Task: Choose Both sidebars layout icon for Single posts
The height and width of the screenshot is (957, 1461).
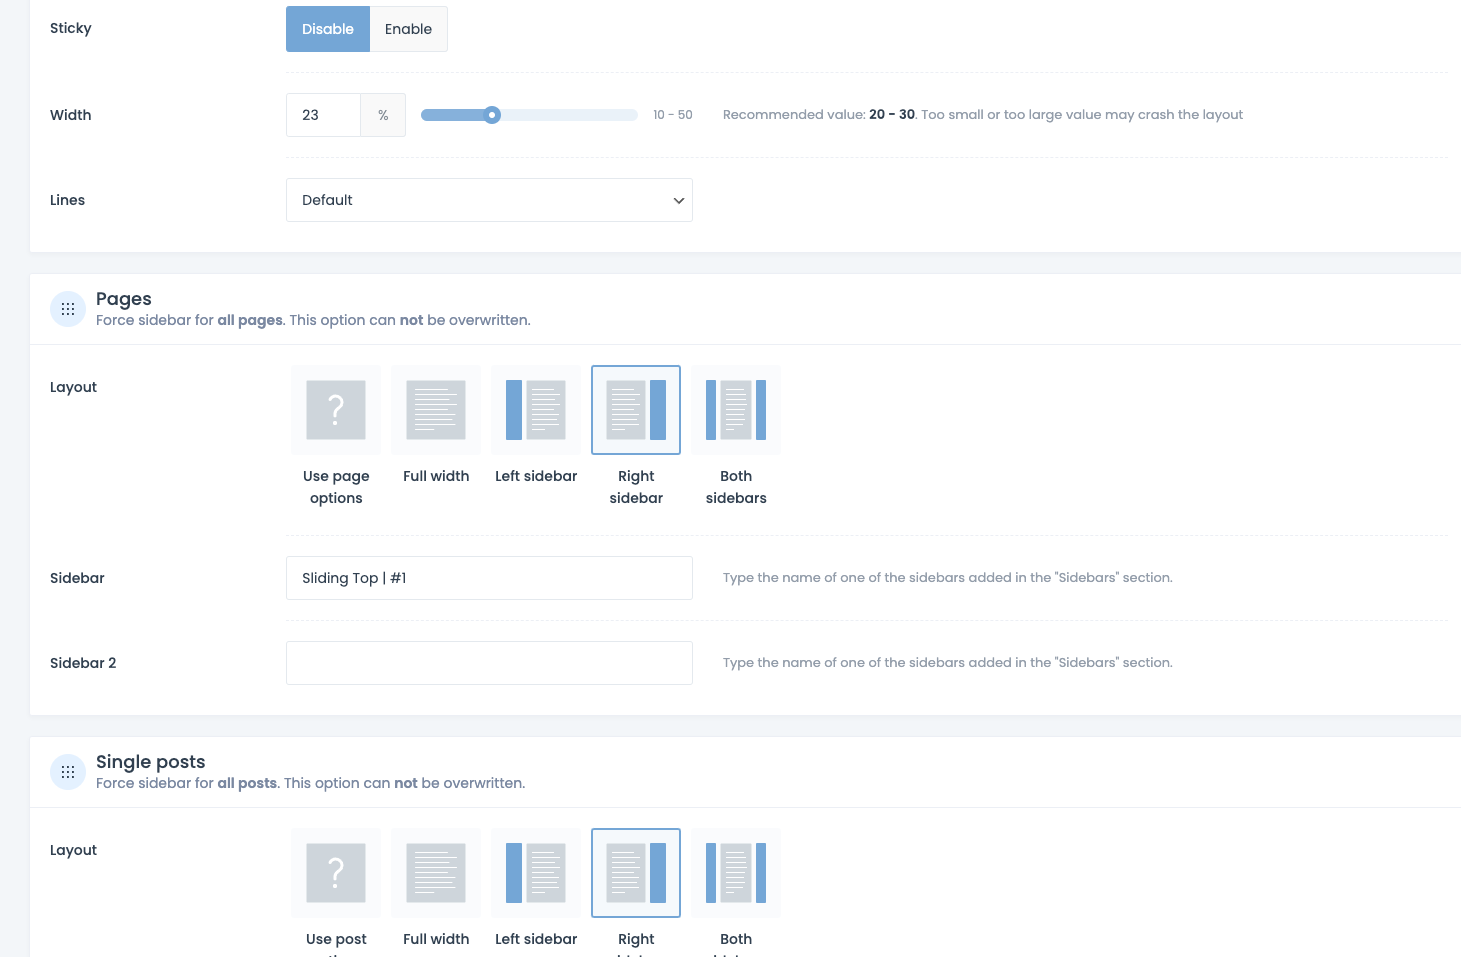Action: (x=736, y=873)
